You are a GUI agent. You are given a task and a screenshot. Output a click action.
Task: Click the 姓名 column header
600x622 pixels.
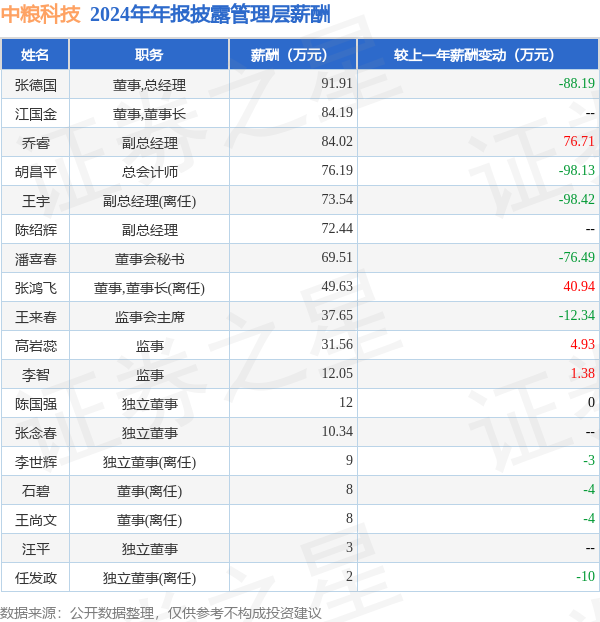coord(35,54)
